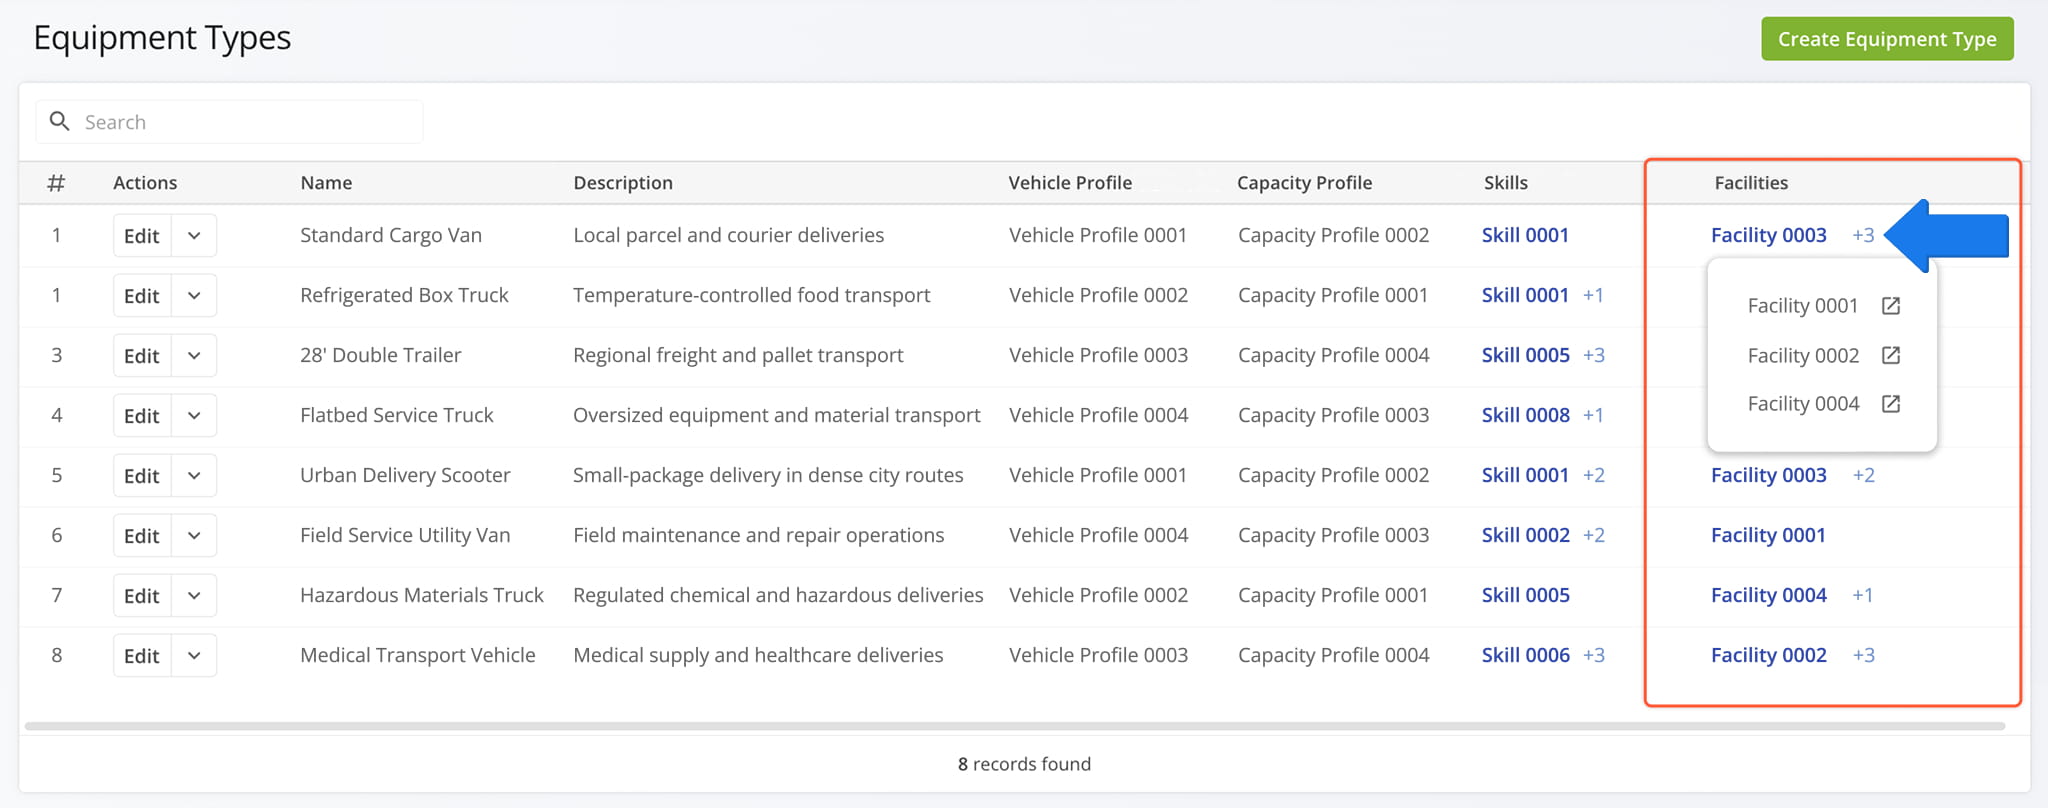
Task: Open Facility 0004 link for Hazardous Materials Truck
Action: pos(1768,595)
